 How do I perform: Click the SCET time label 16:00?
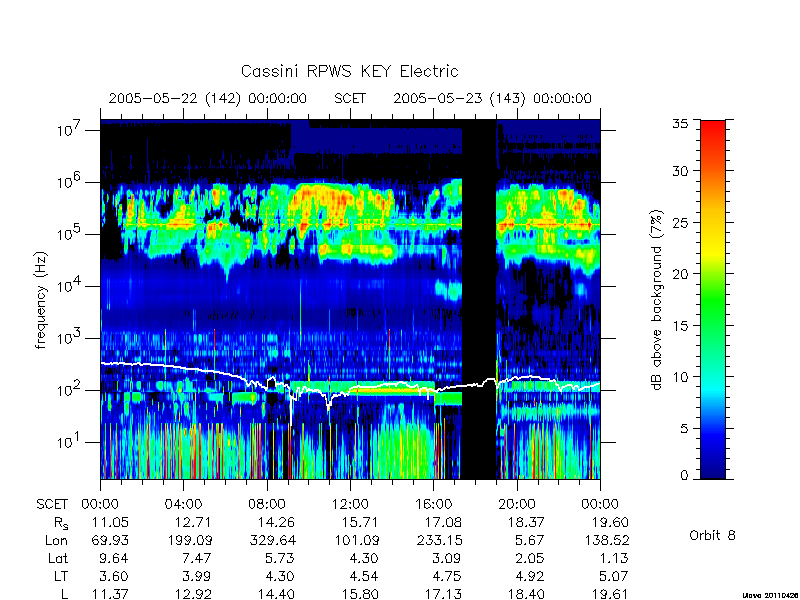pos(433,504)
